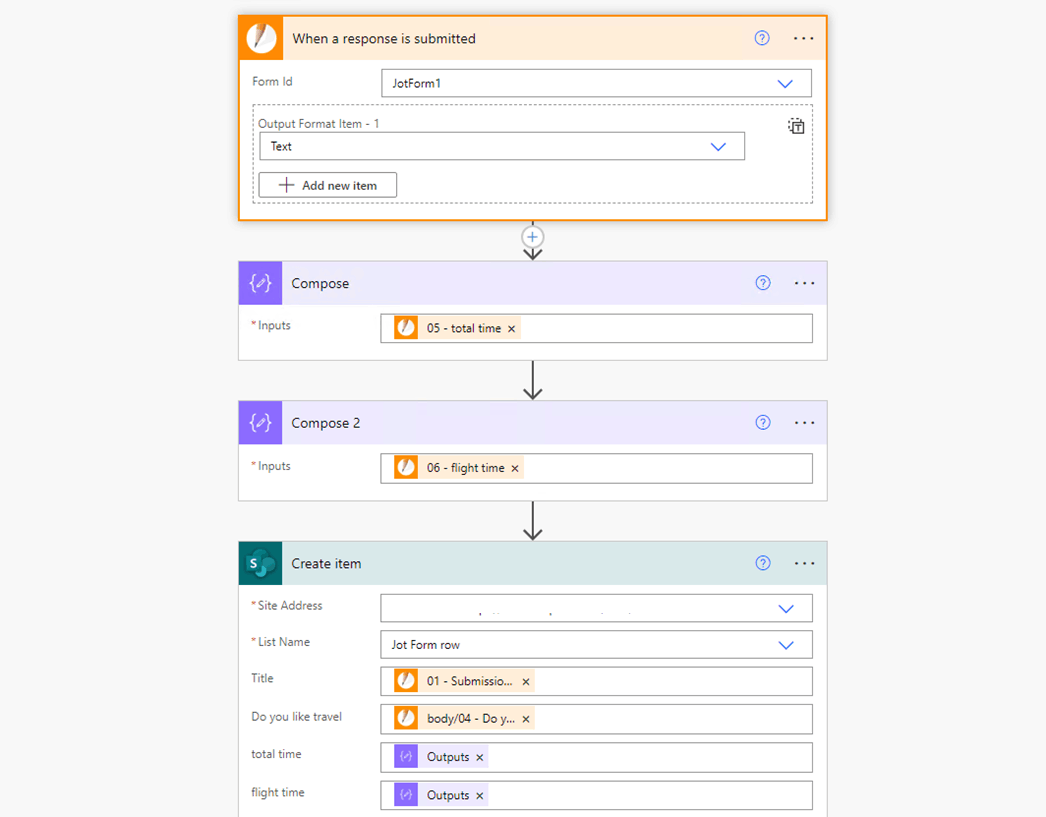Remove Outputs token from total time field
Image resolution: width=1046 pixels, height=817 pixels.
pyautogui.click(x=480, y=758)
